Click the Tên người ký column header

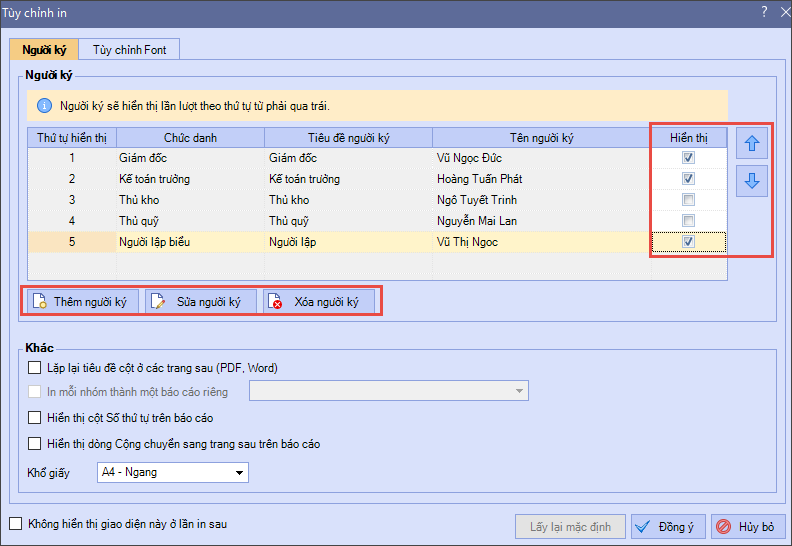coord(542,137)
